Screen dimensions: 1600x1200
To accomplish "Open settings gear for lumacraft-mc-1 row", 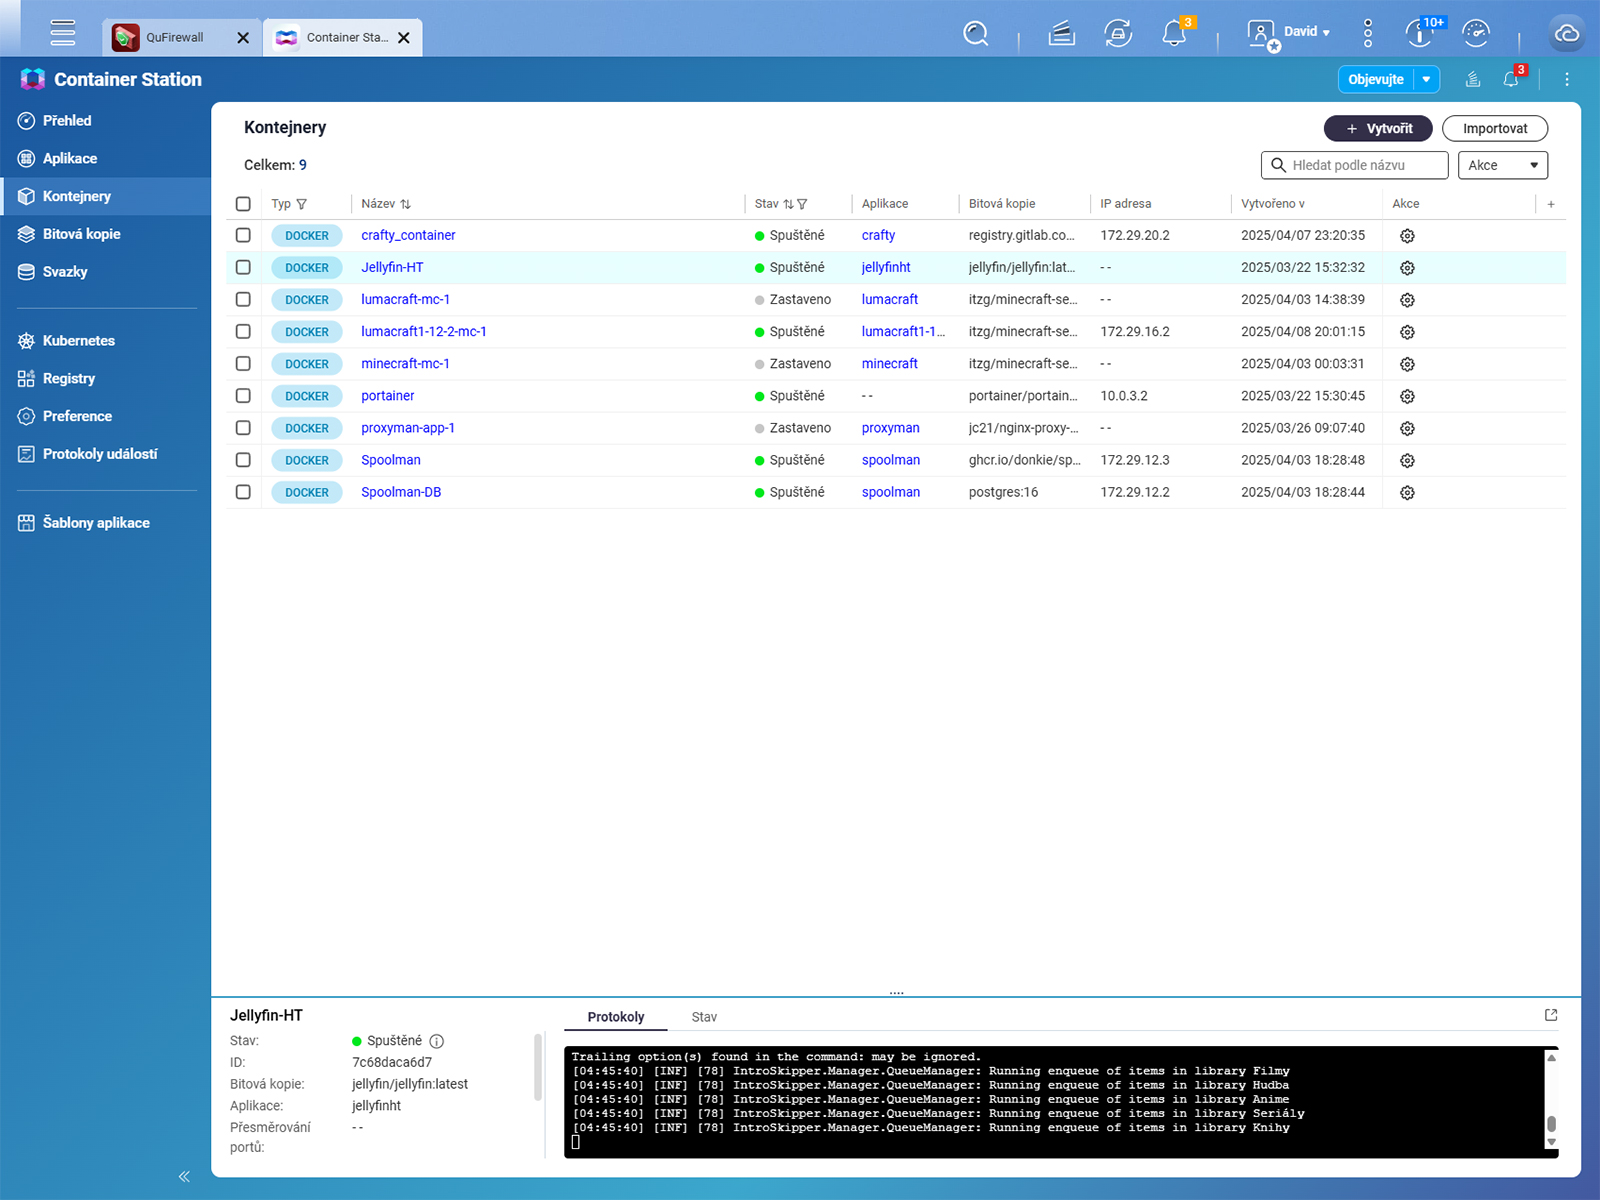I will point(1407,300).
